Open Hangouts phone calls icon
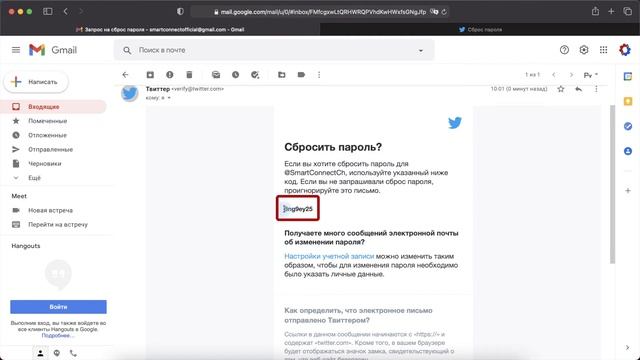 (73, 353)
